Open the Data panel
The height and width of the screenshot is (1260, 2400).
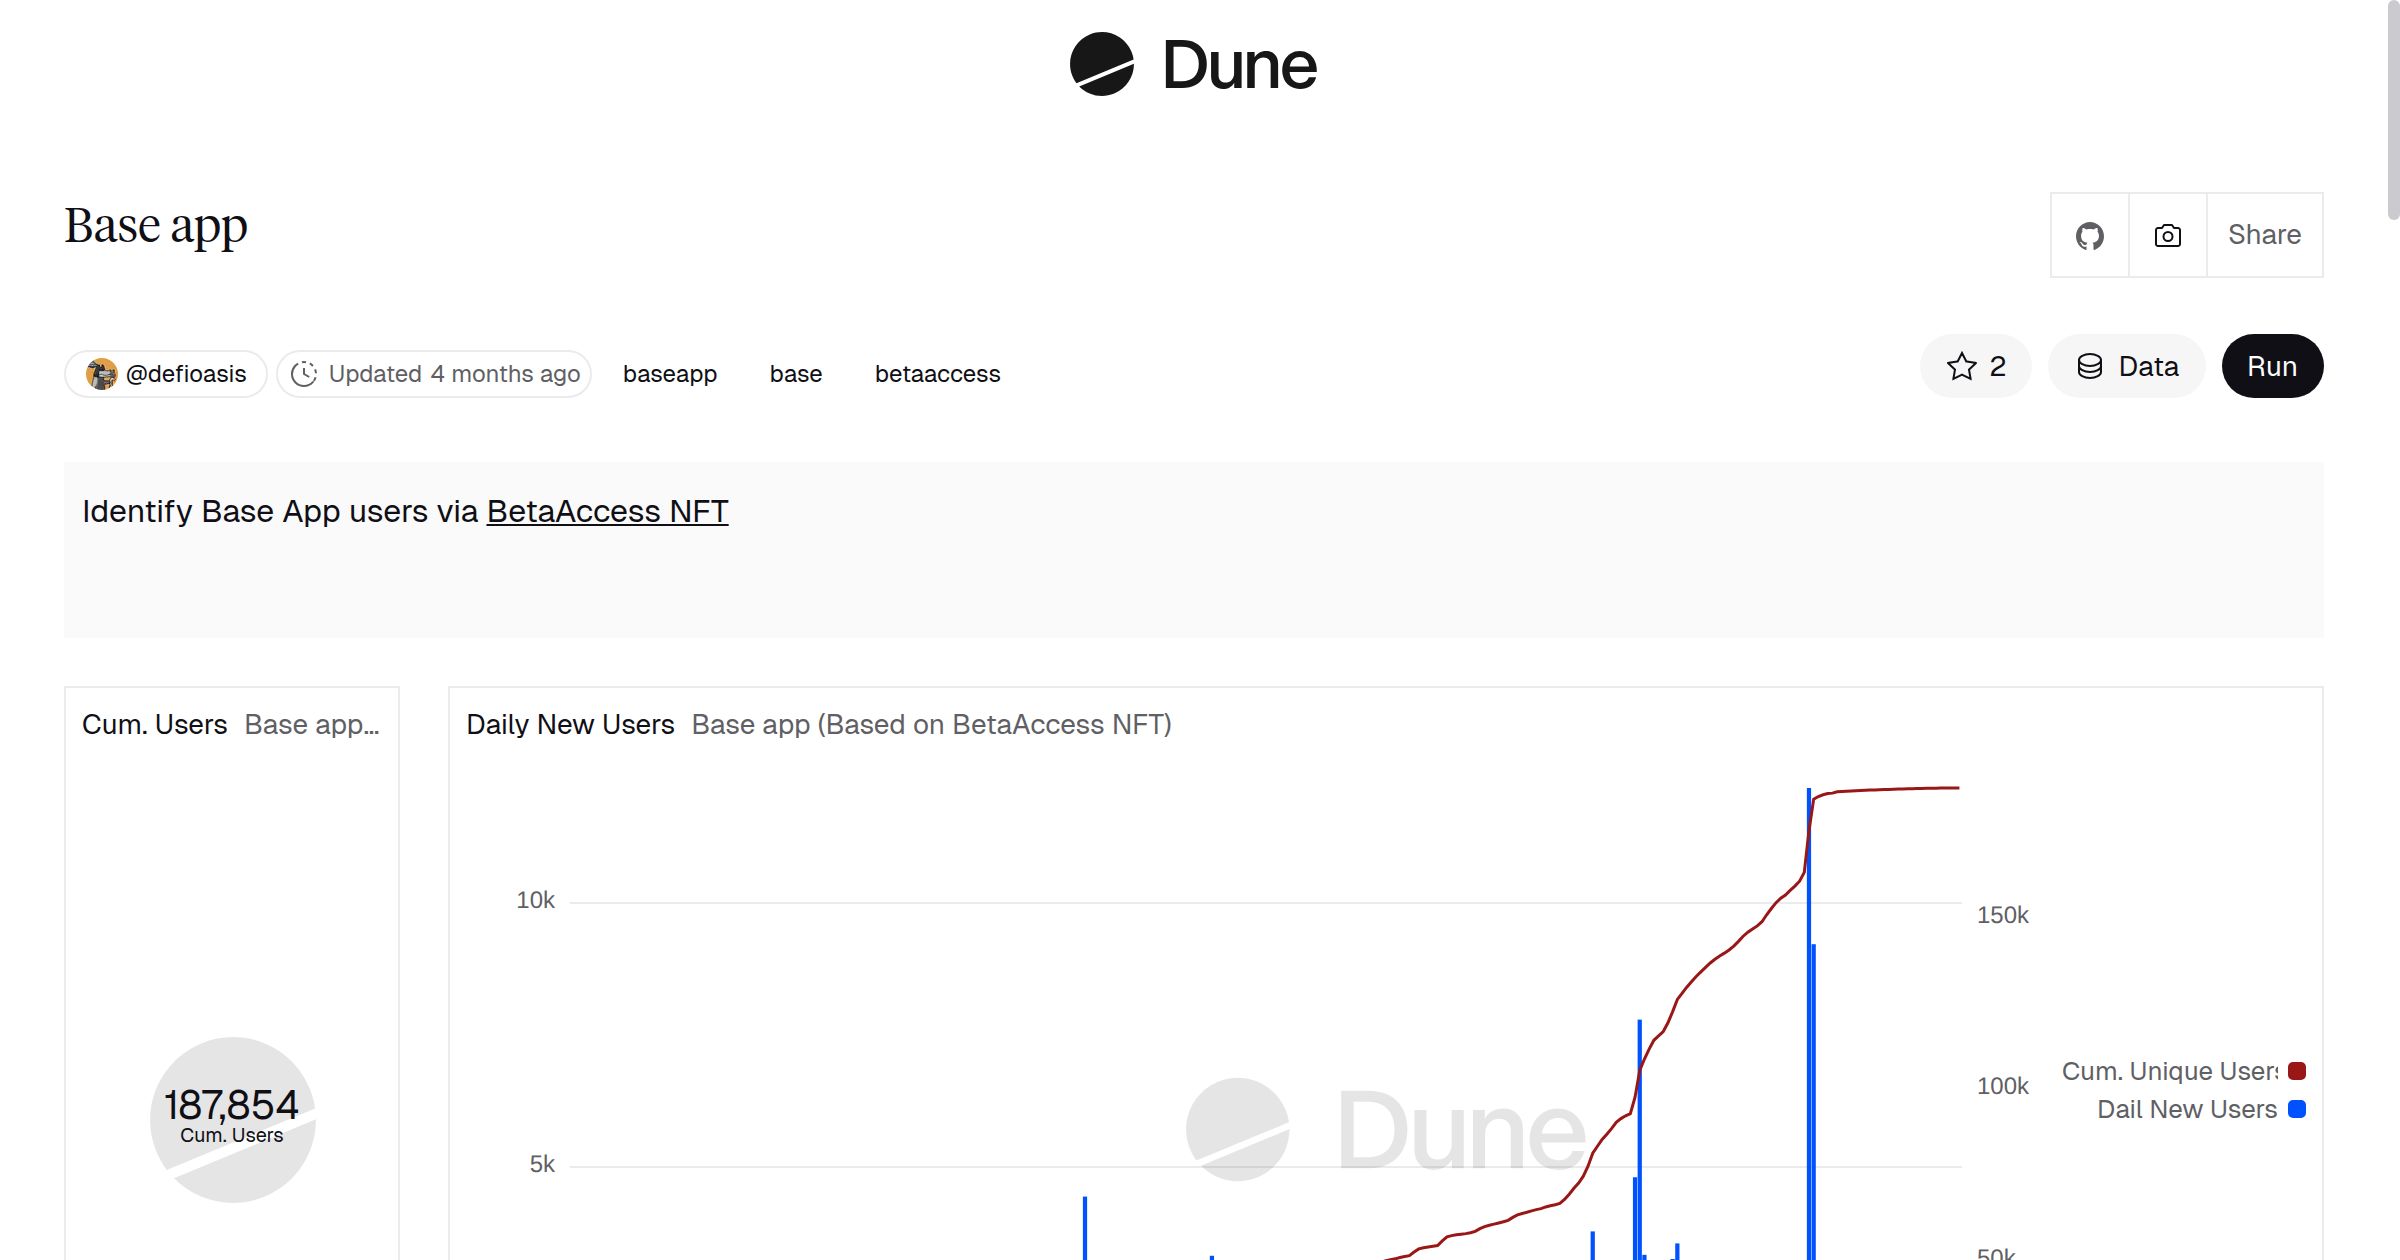[x=2126, y=366]
